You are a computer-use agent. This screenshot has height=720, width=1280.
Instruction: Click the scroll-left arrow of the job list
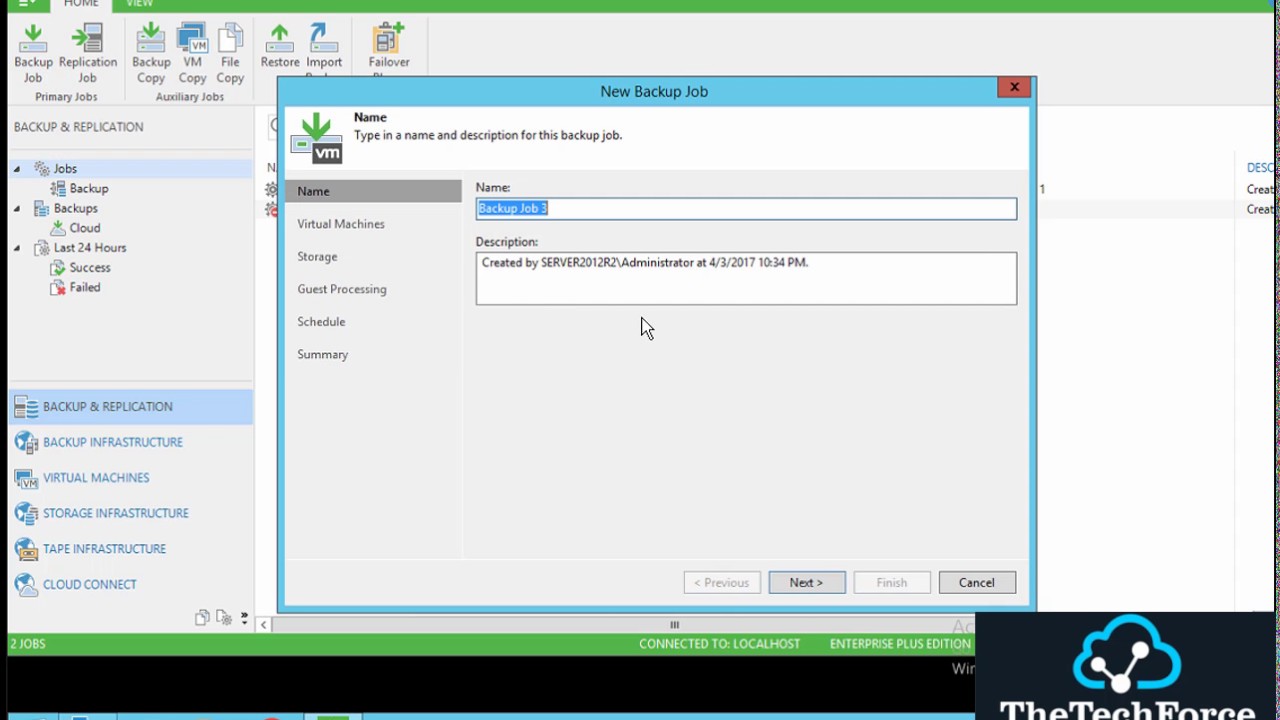[x=263, y=625]
